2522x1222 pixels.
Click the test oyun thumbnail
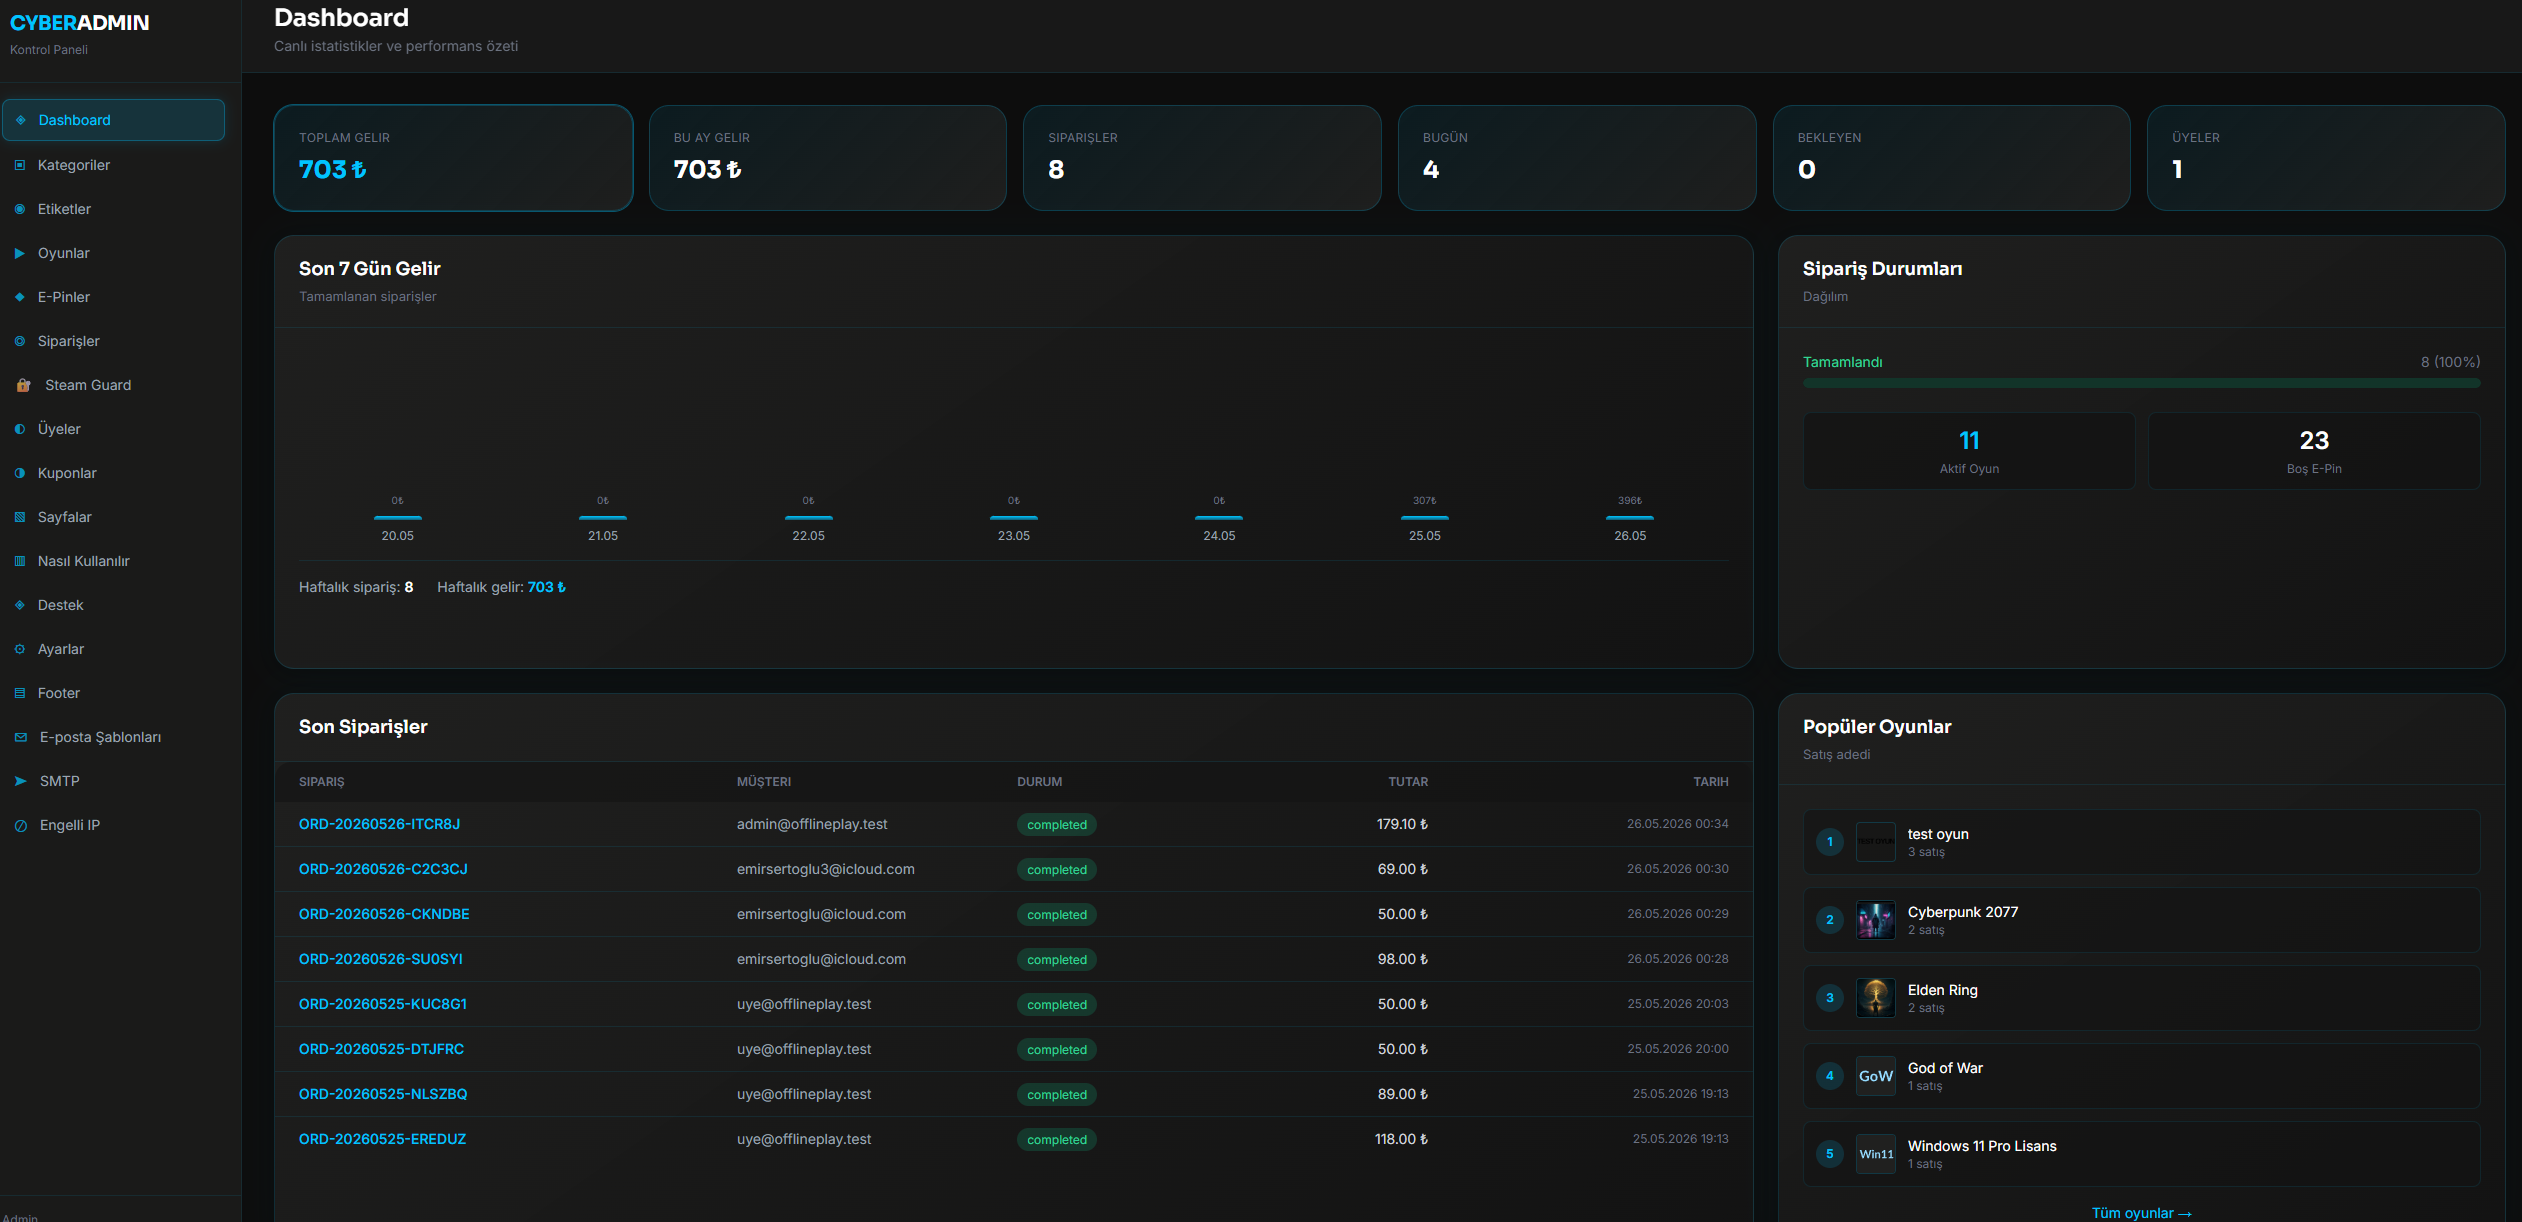[1875, 842]
